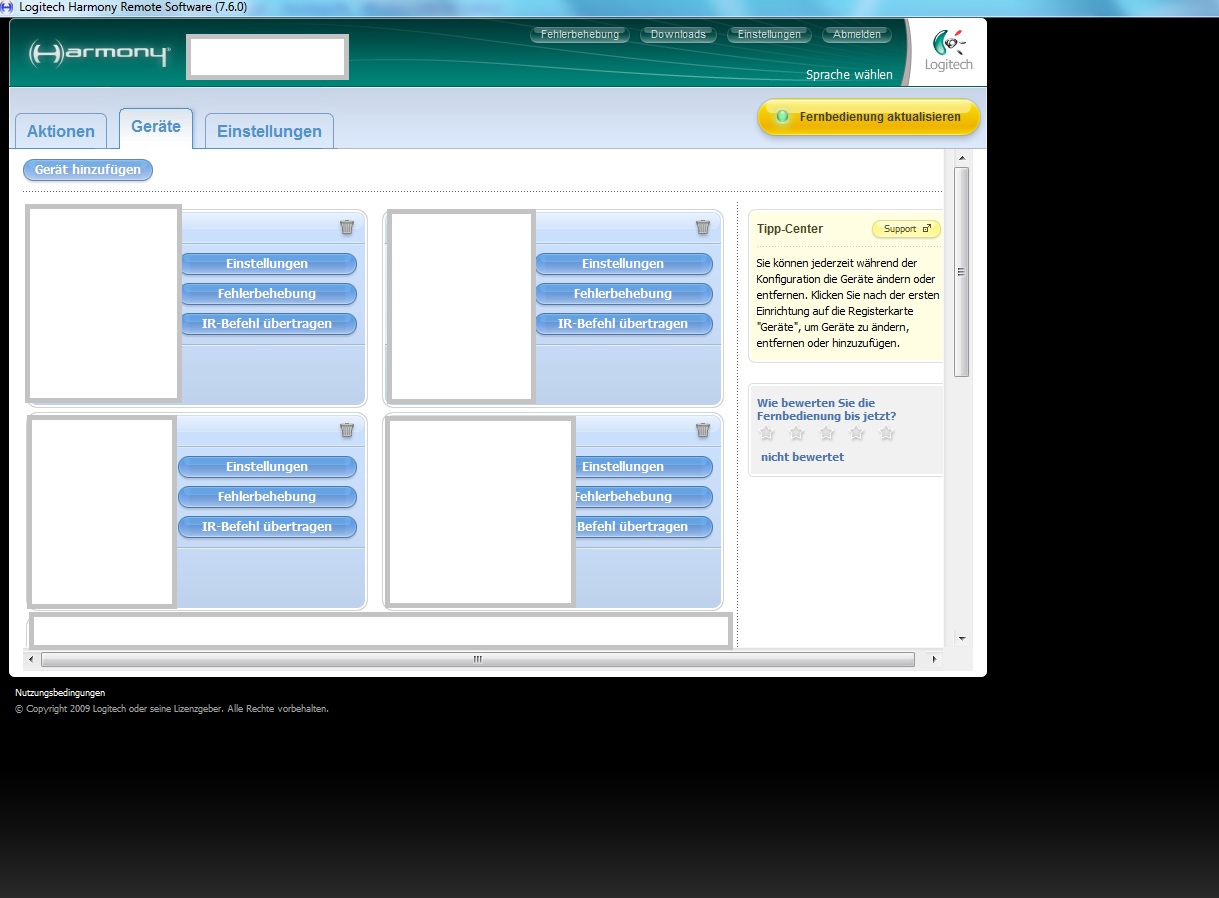The width and height of the screenshot is (1219, 898).
Task: Rate the remote with the first star
Action: (x=767, y=434)
